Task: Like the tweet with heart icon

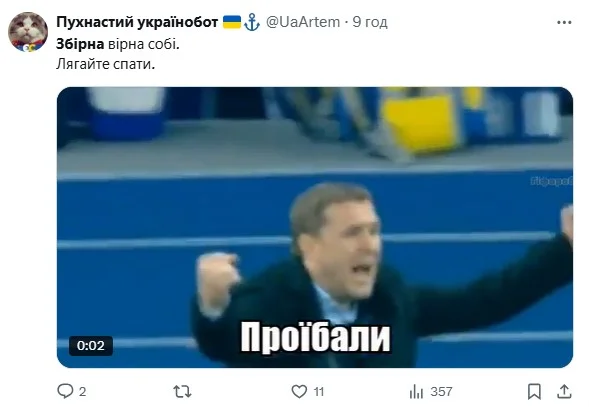Action: (x=299, y=392)
